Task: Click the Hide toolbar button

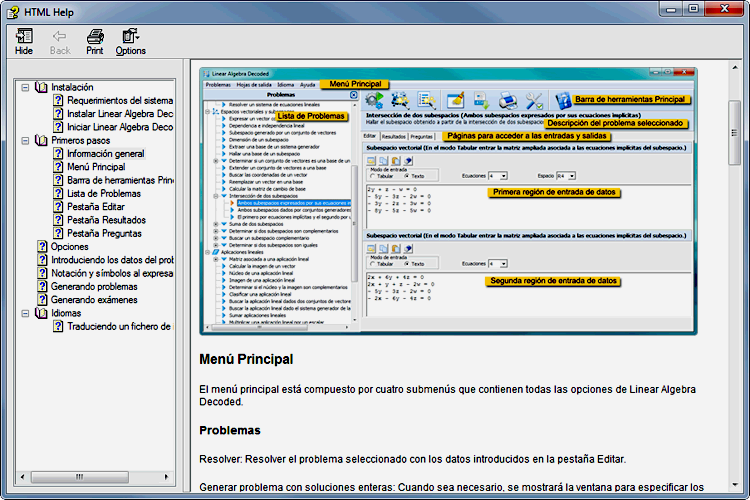Action: click(24, 42)
